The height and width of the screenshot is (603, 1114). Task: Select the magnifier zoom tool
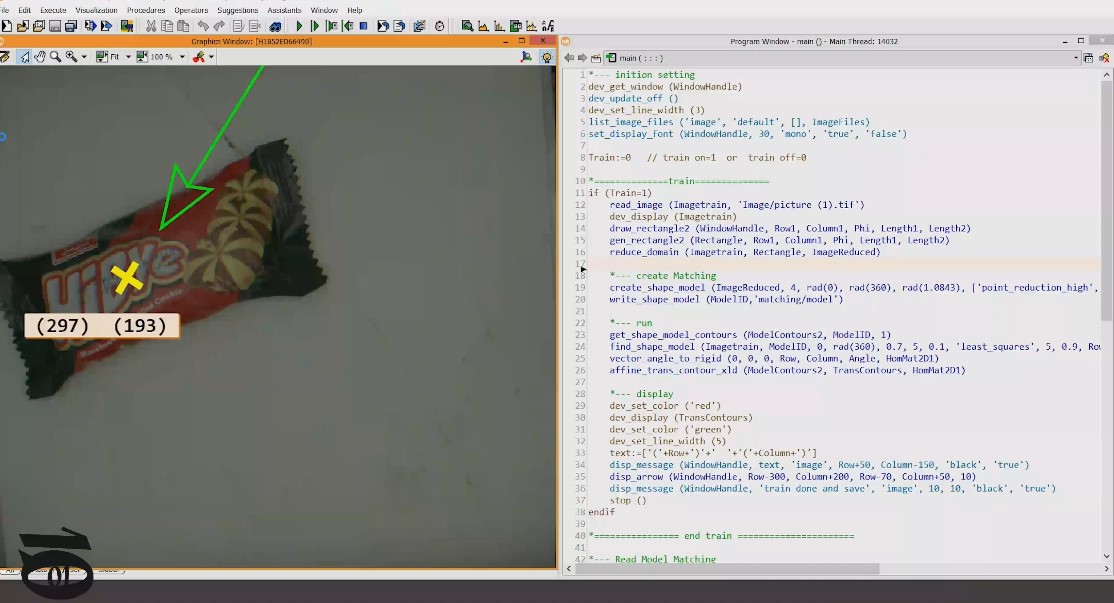click(55, 57)
